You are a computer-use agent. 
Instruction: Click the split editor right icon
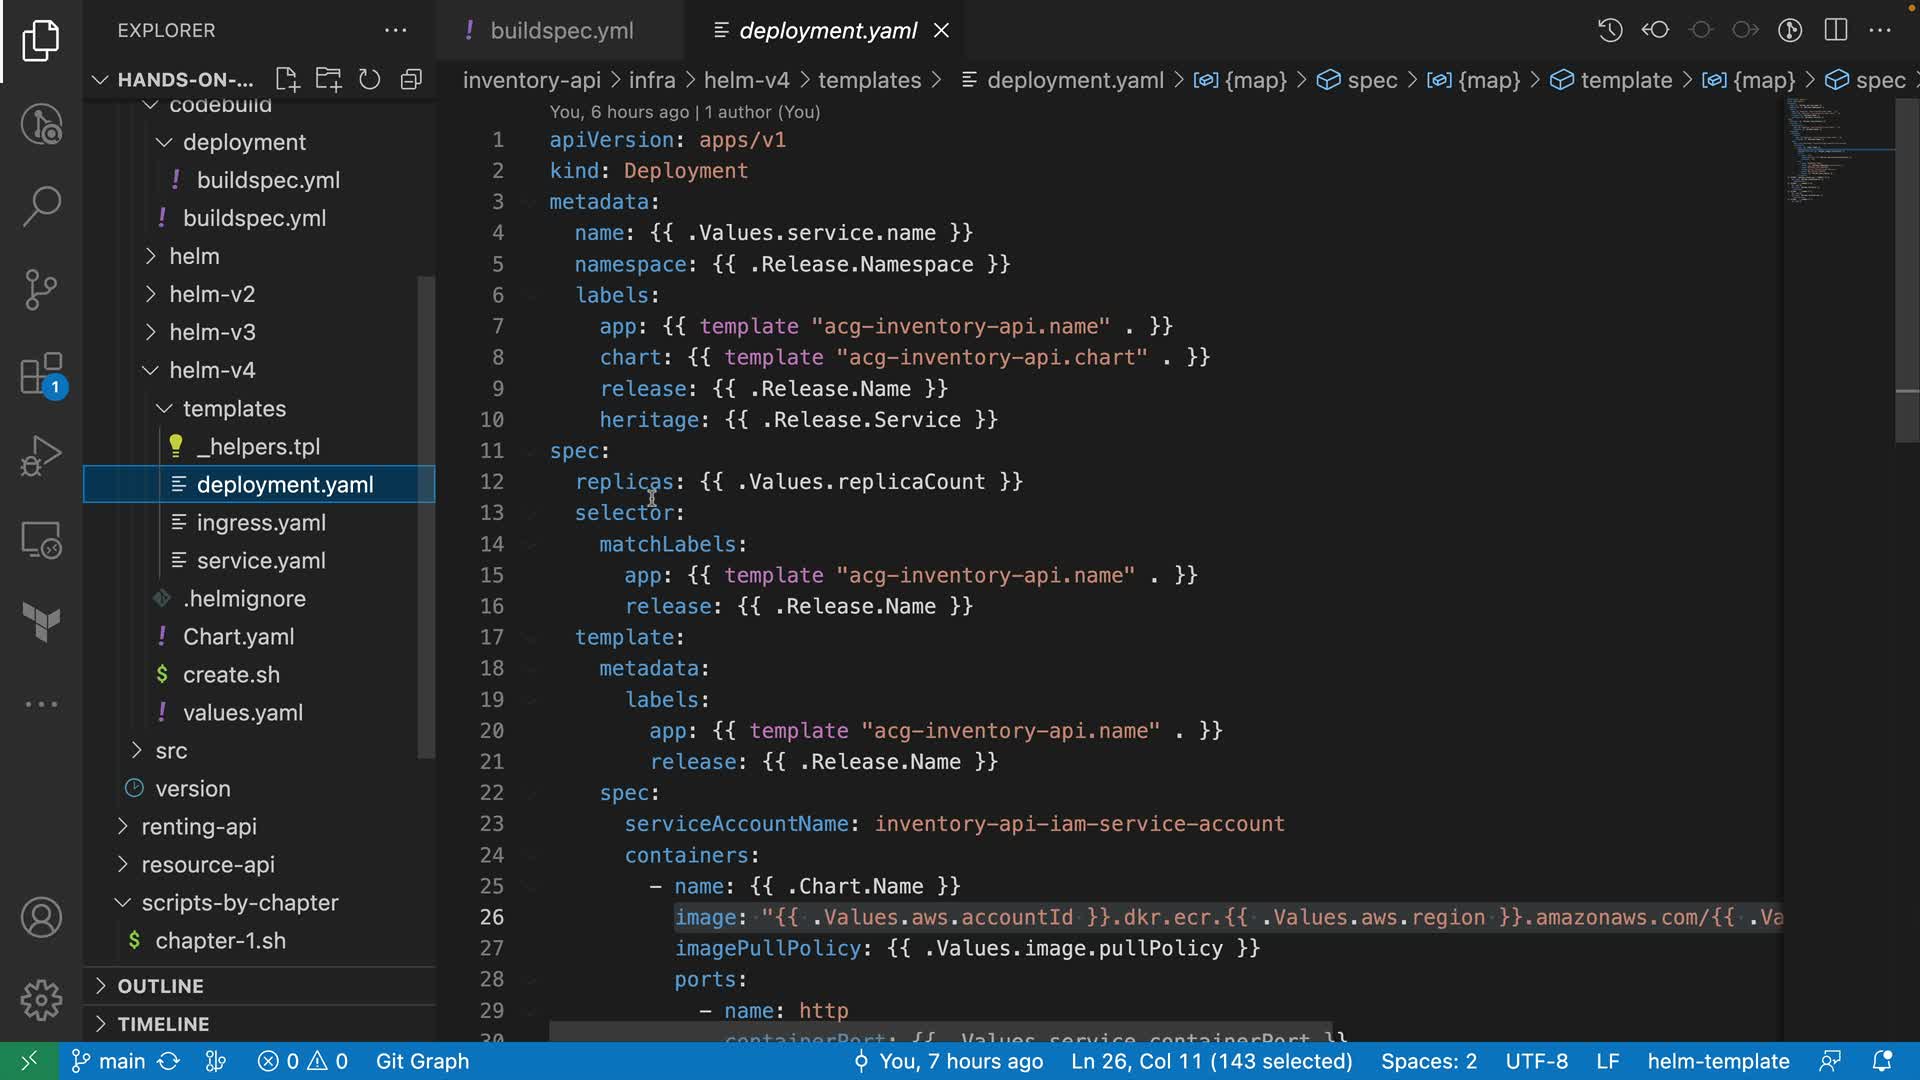[x=1835, y=30]
